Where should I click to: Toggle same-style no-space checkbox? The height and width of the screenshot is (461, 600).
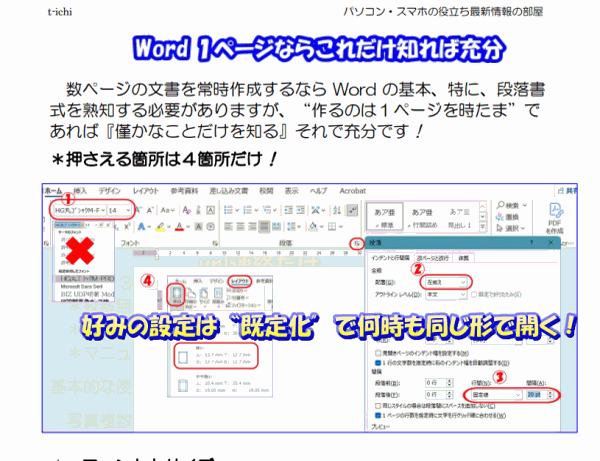[378, 406]
